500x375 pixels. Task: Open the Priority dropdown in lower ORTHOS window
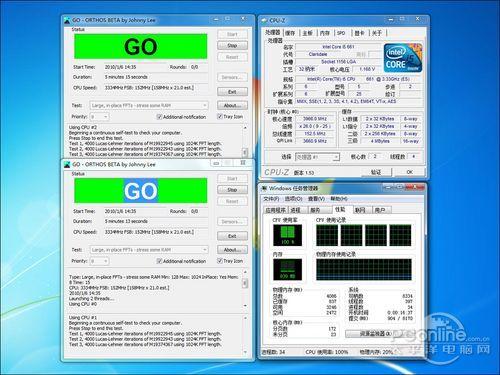tap(99, 261)
